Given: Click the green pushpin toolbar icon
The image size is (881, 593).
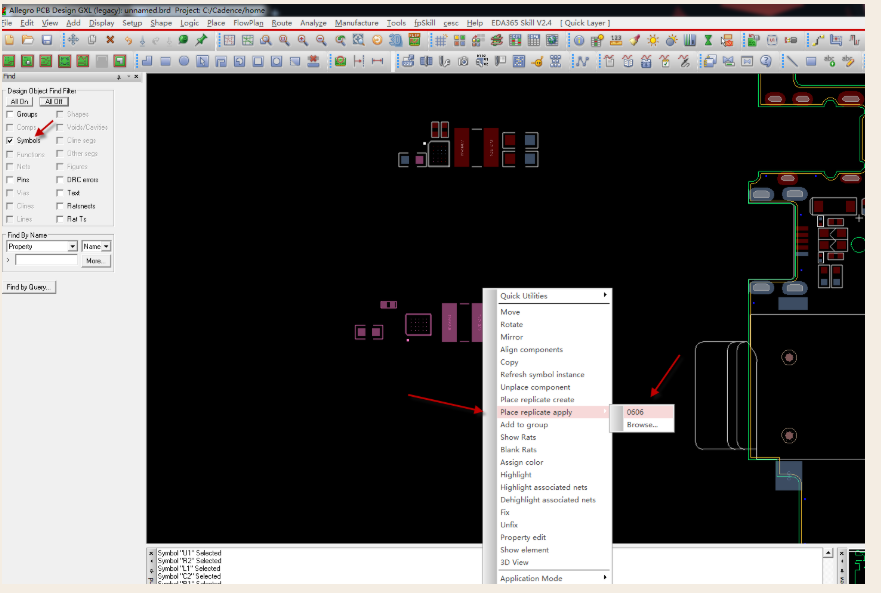Looking at the screenshot, I should tap(201, 40).
